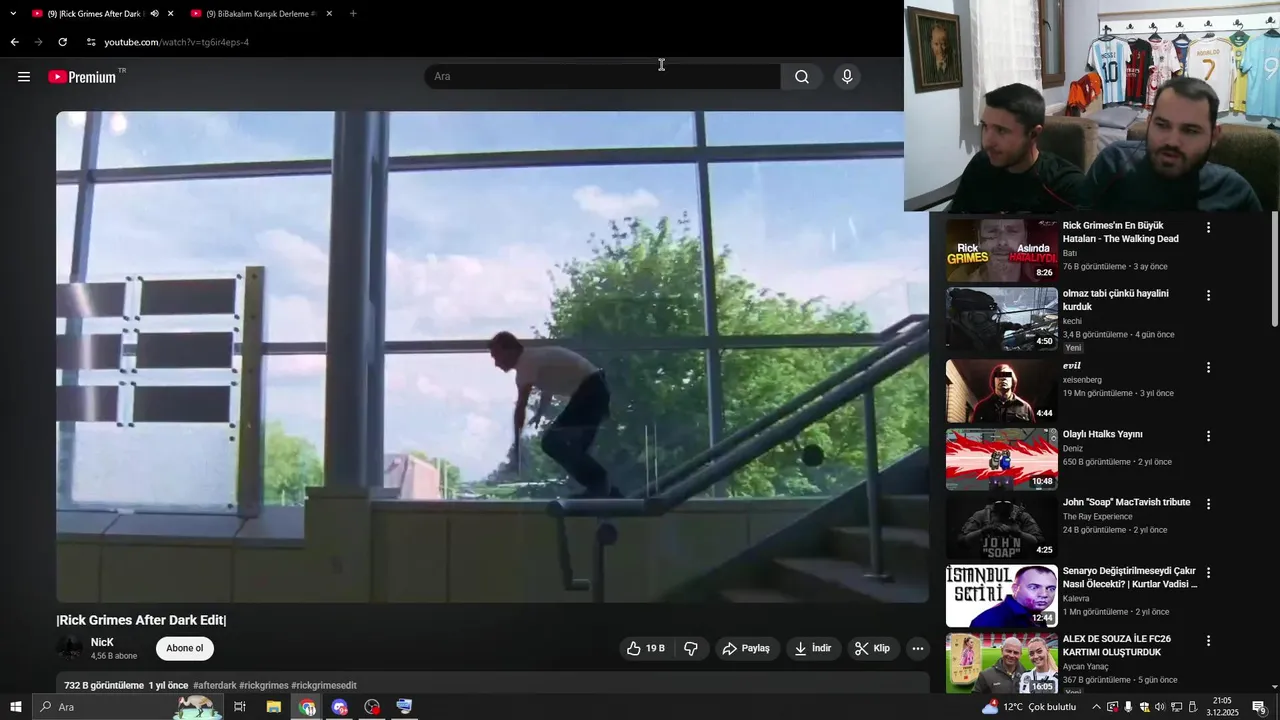The width and height of the screenshot is (1280, 720).
Task: Close the BiBakalım Karışık Derleme tab
Action: click(329, 14)
